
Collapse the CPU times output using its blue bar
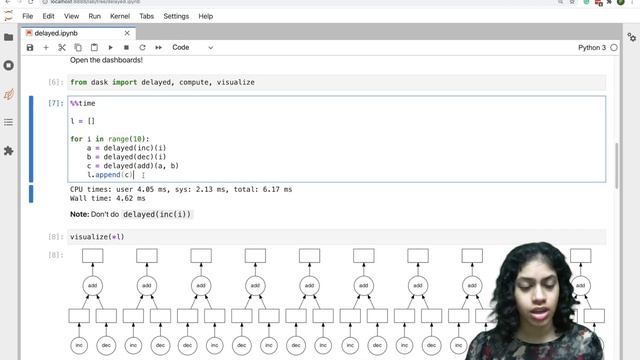click(x=31, y=194)
